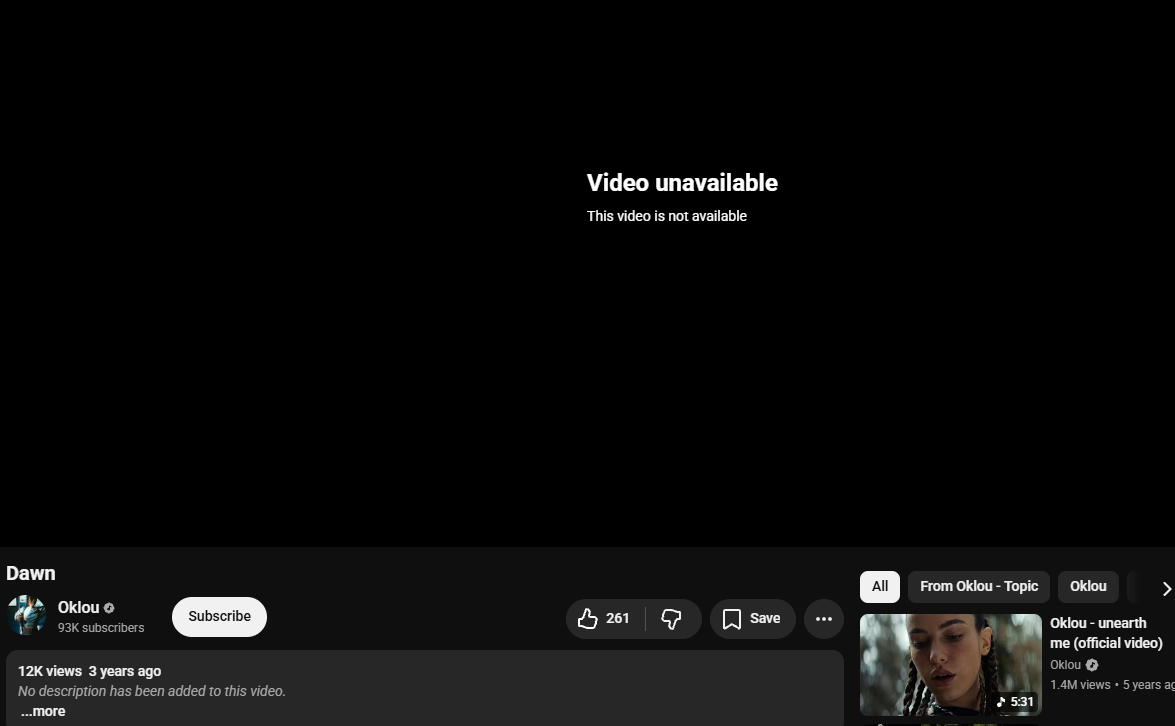Click the verified badge beside Oklou channel name
This screenshot has height=726, width=1175.
[109, 608]
